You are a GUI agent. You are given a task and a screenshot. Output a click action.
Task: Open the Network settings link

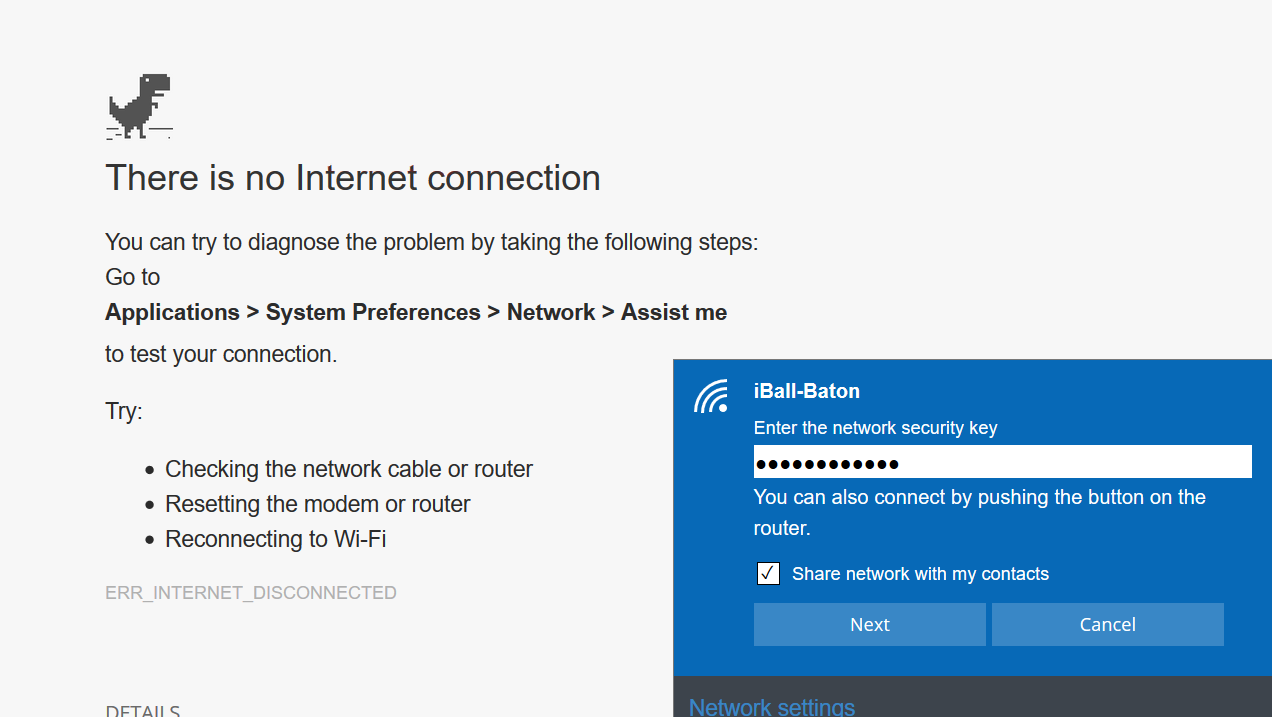pyautogui.click(x=771, y=707)
